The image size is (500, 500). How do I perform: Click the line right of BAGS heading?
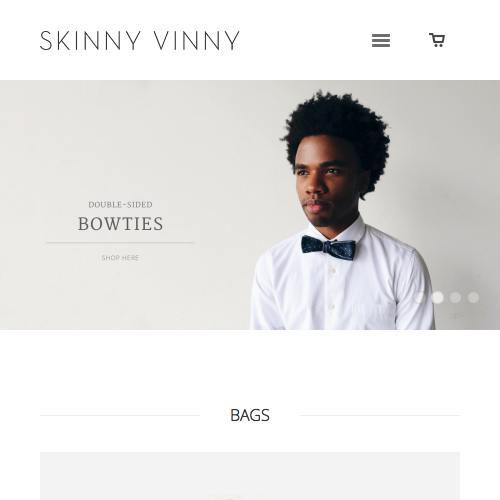tap(380, 416)
